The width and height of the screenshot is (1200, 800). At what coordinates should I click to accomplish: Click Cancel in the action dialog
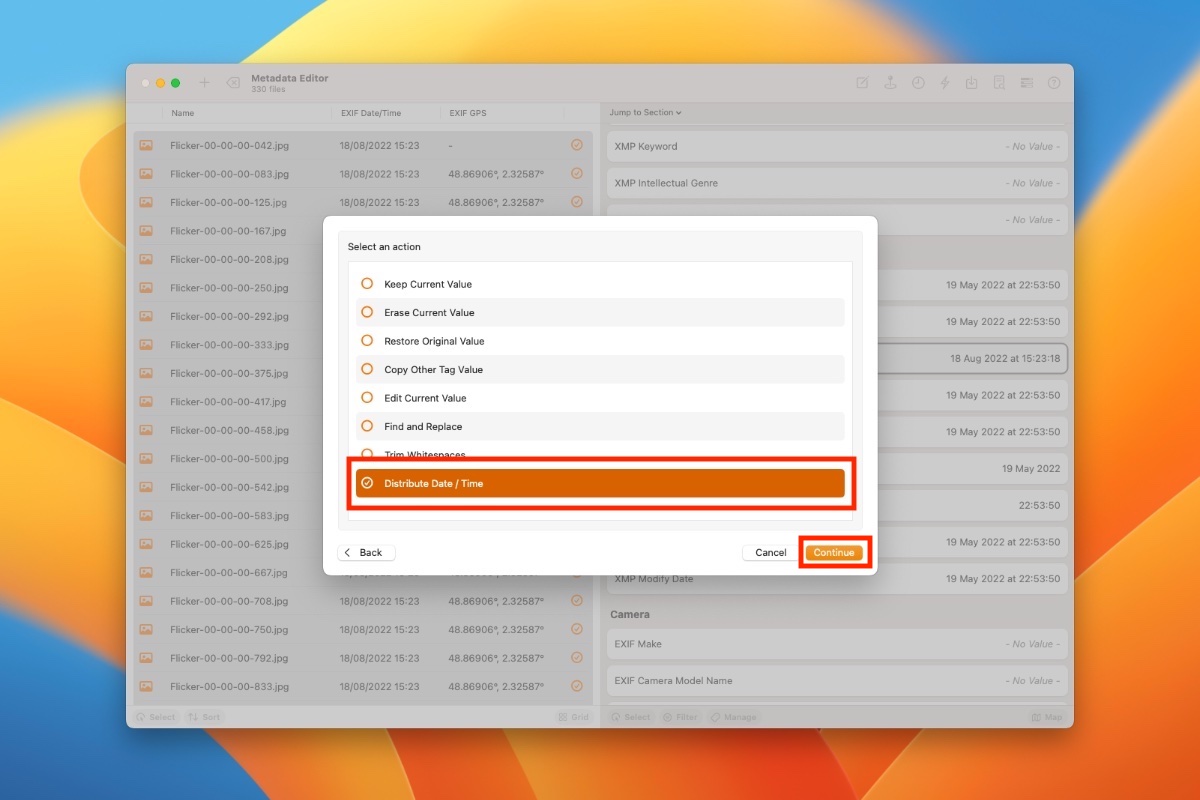coord(771,553)
